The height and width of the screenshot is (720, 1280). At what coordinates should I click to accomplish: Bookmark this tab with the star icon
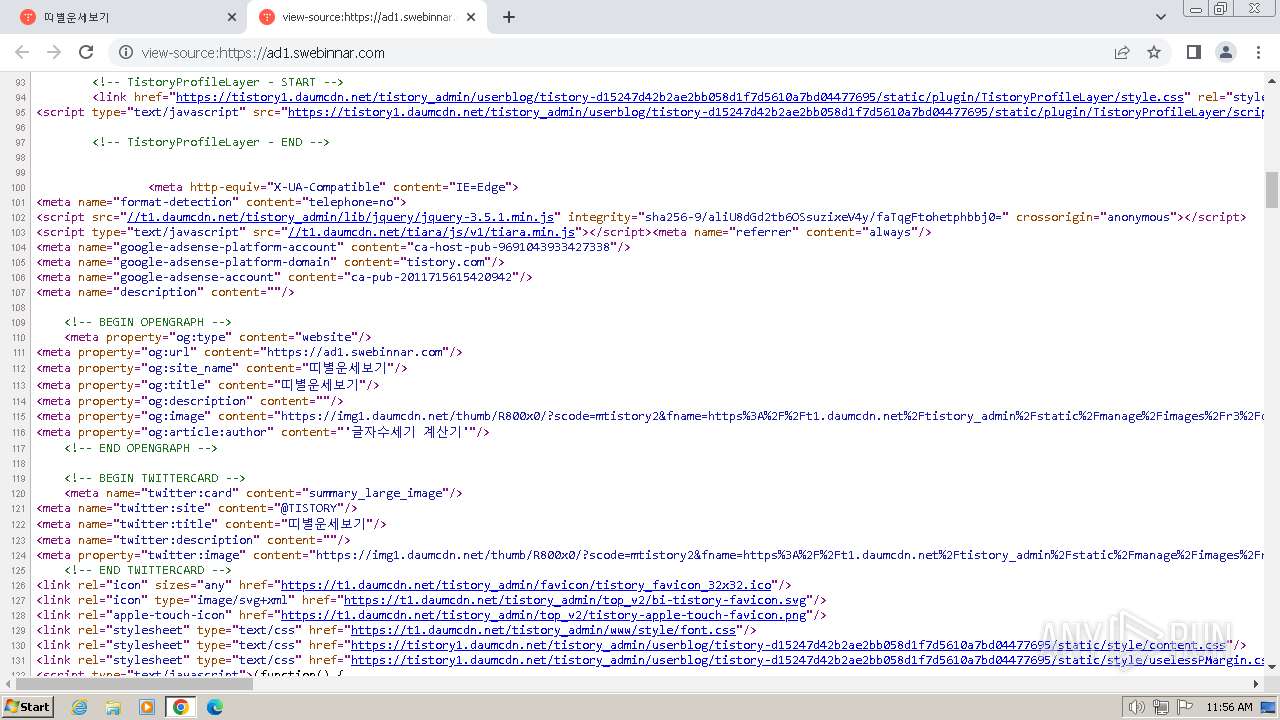point(1154,53)
